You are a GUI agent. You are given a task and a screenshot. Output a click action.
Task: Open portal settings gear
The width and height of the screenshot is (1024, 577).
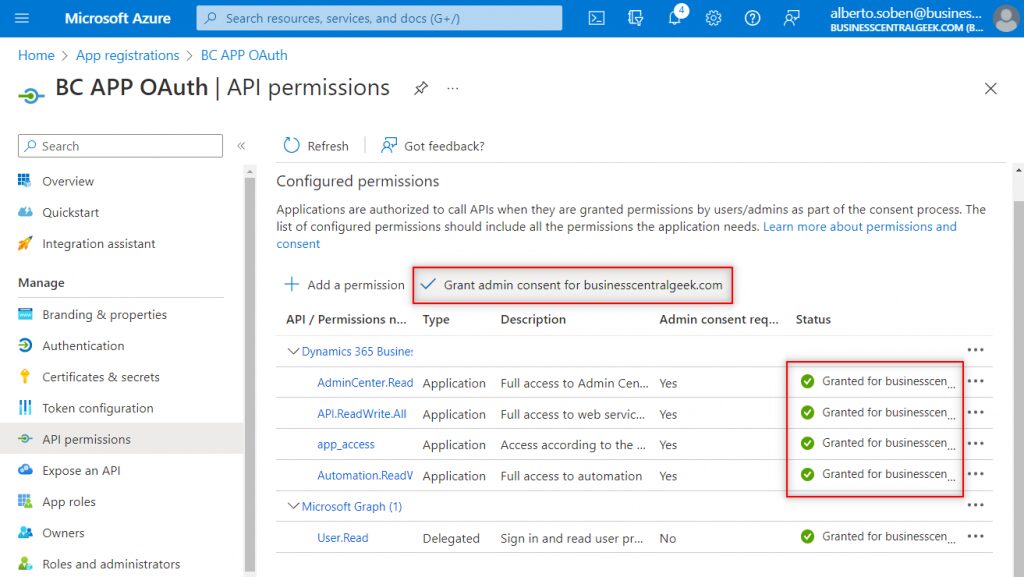click(713, 18)
